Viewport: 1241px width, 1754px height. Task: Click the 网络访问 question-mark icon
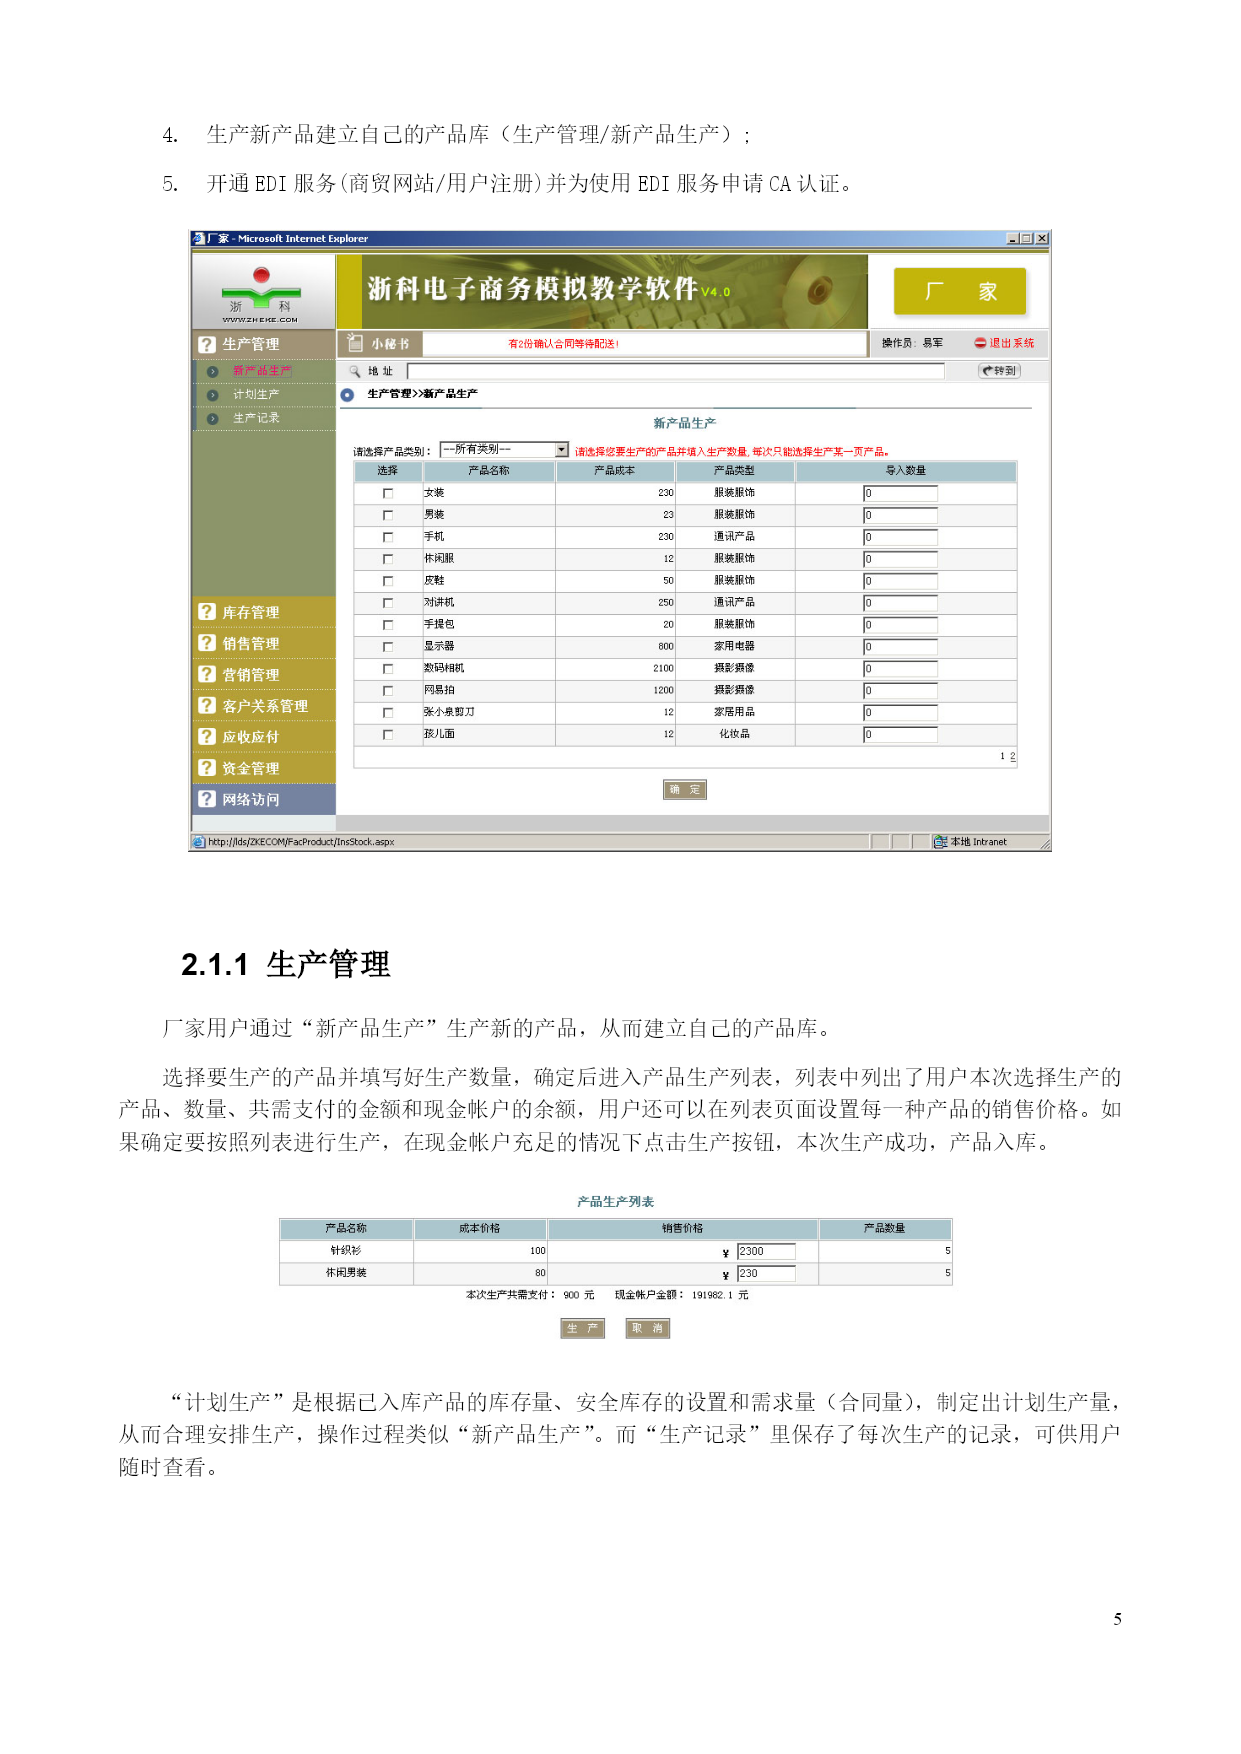point(207,799)
